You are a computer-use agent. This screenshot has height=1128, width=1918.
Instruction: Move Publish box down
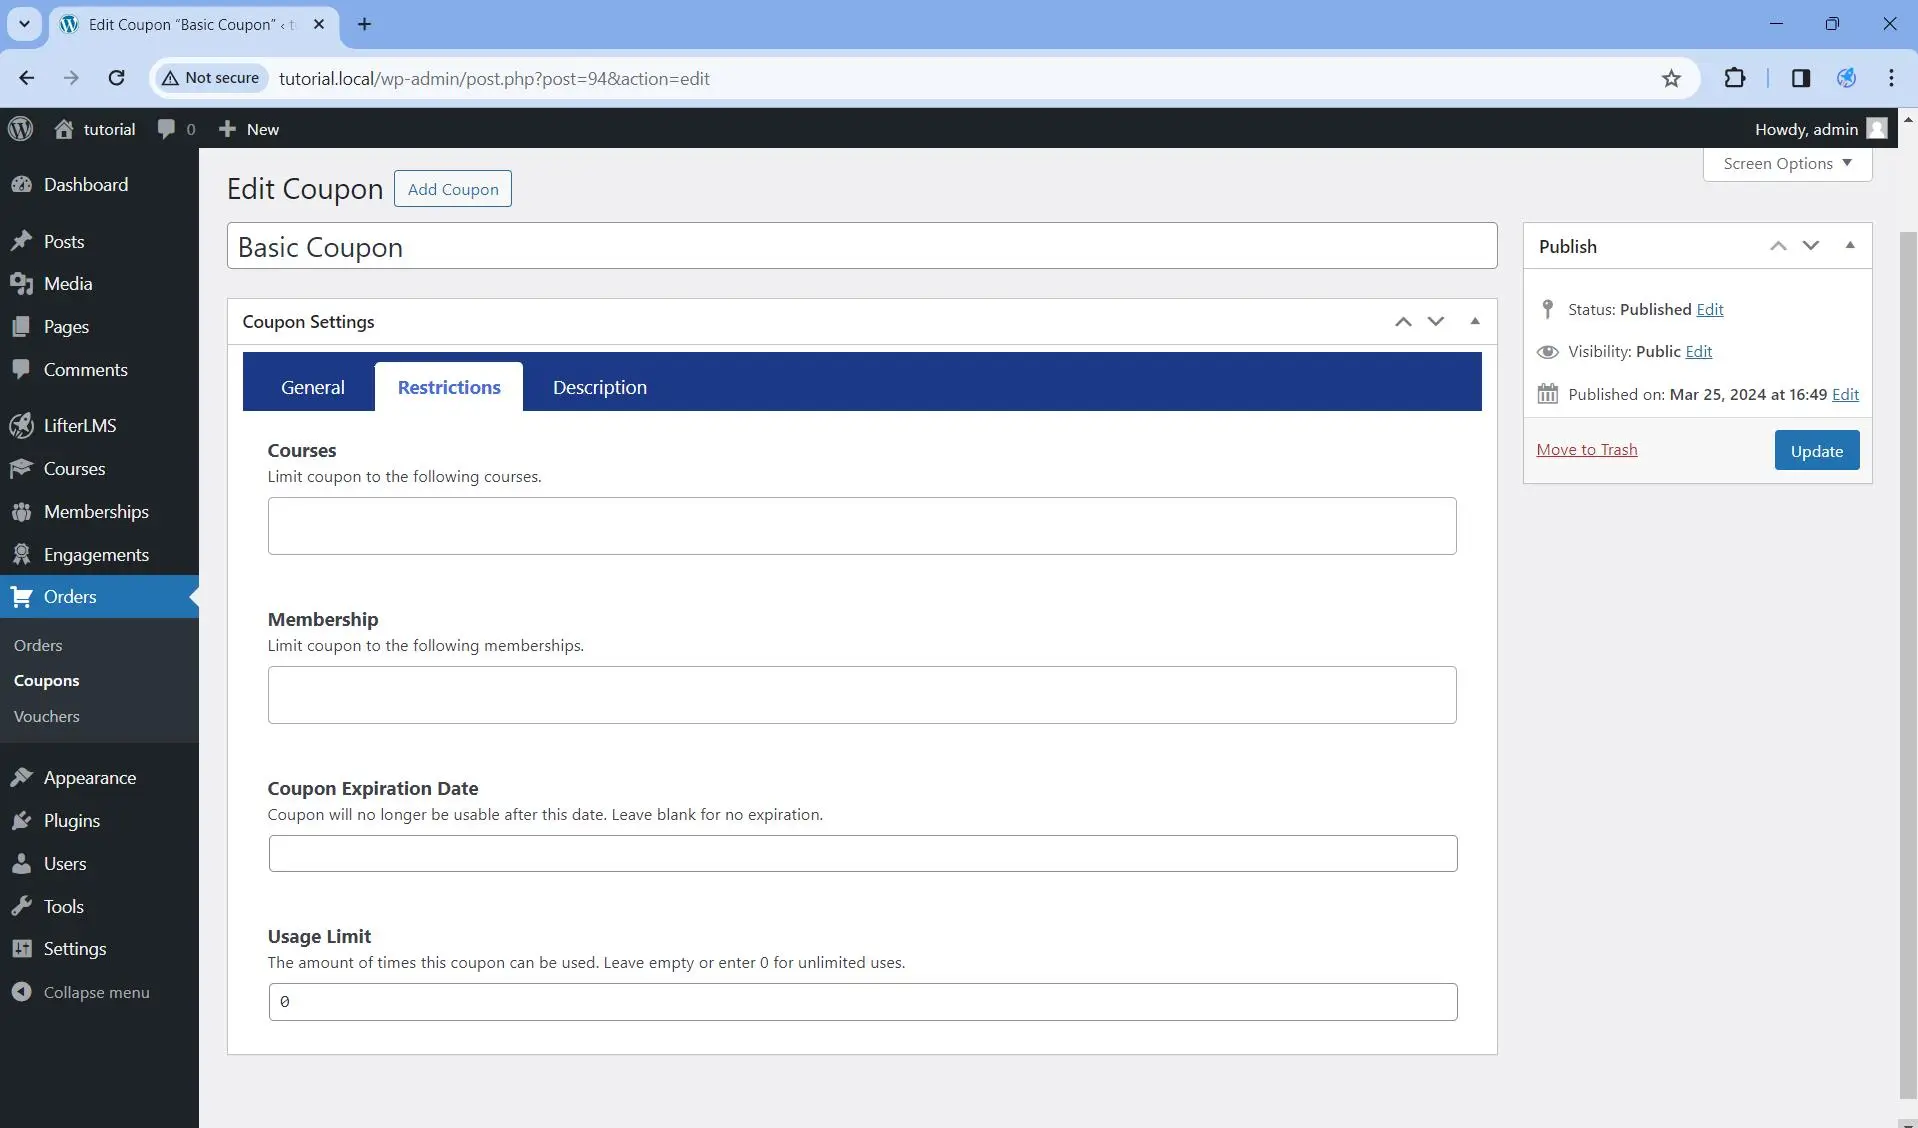[x=1811, y=246]
